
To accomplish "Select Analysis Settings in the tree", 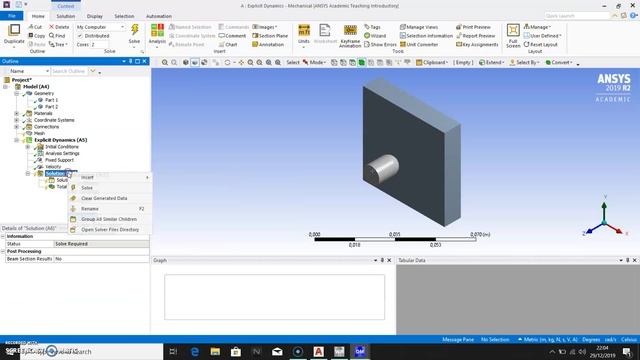I will pyautogui.click(x=62, y=153).
